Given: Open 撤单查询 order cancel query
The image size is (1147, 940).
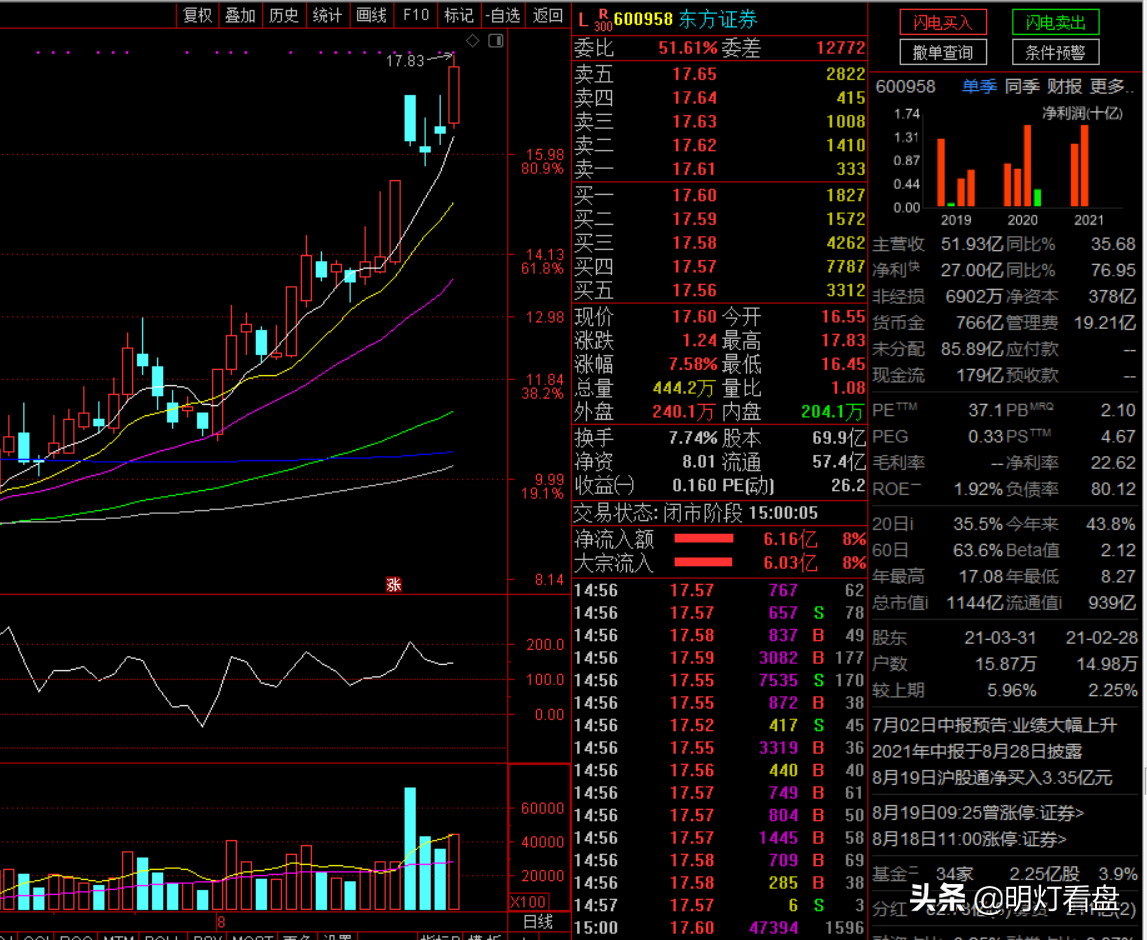Looking at the screenshot, I should [x=943, y=53].
